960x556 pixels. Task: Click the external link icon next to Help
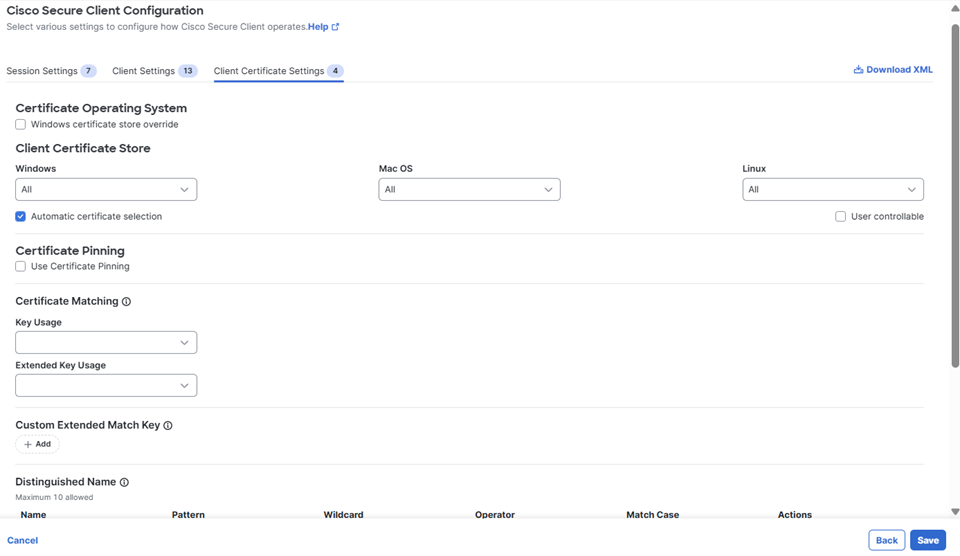point(335,27)
